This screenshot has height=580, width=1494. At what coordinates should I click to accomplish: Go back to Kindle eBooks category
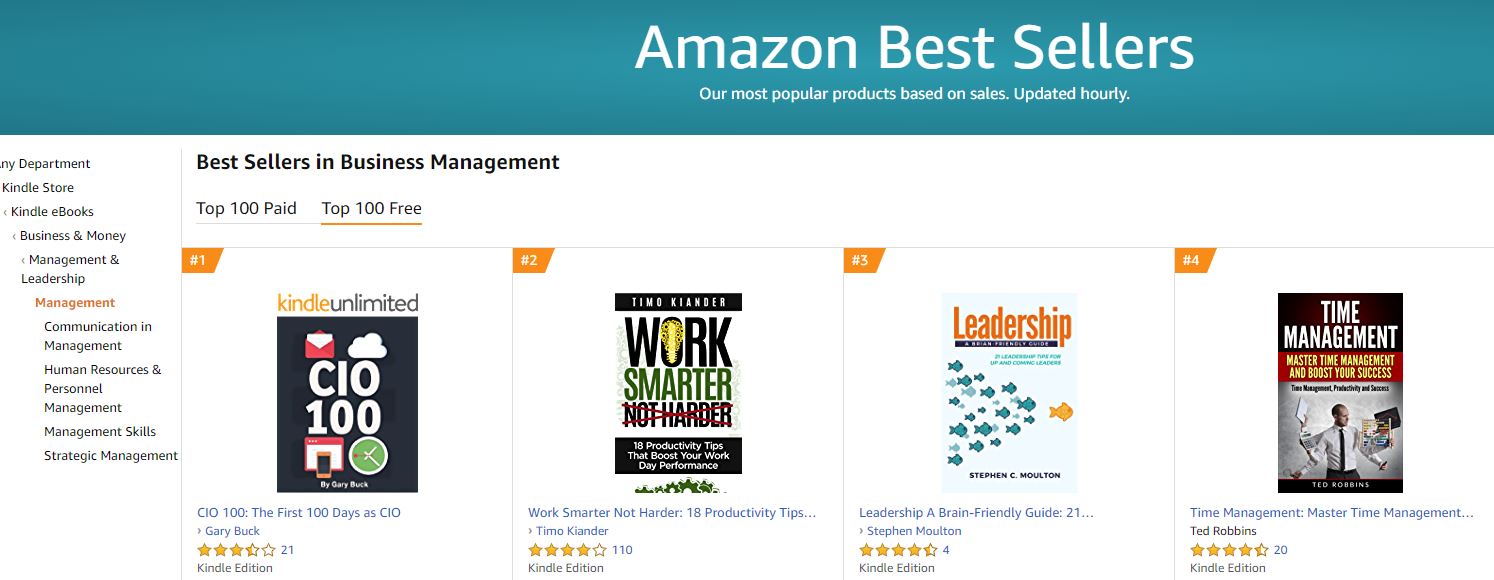[52, 212]
